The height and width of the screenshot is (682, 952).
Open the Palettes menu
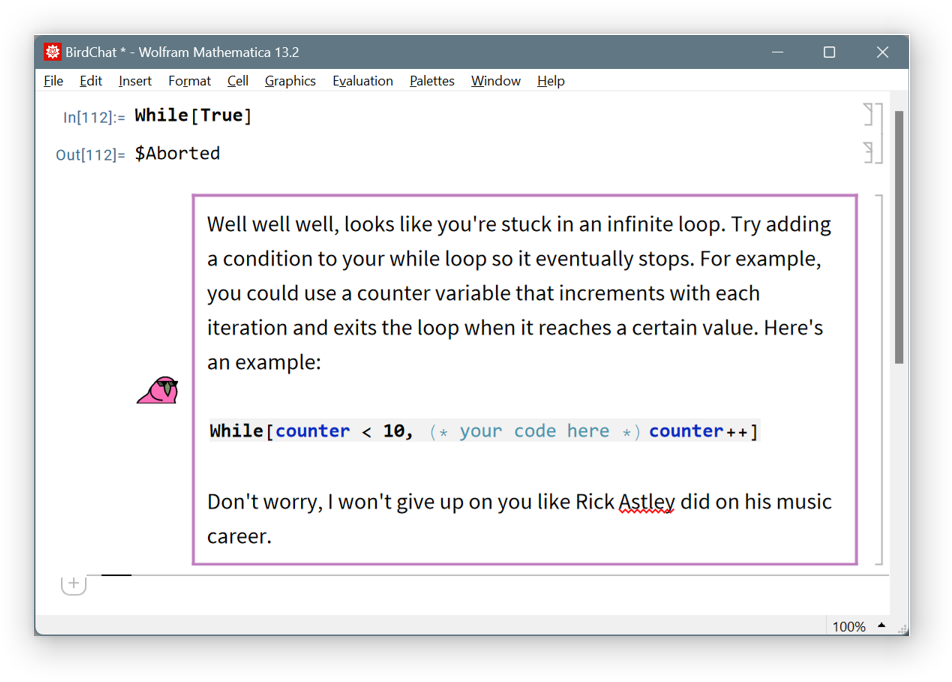point(432,81)
